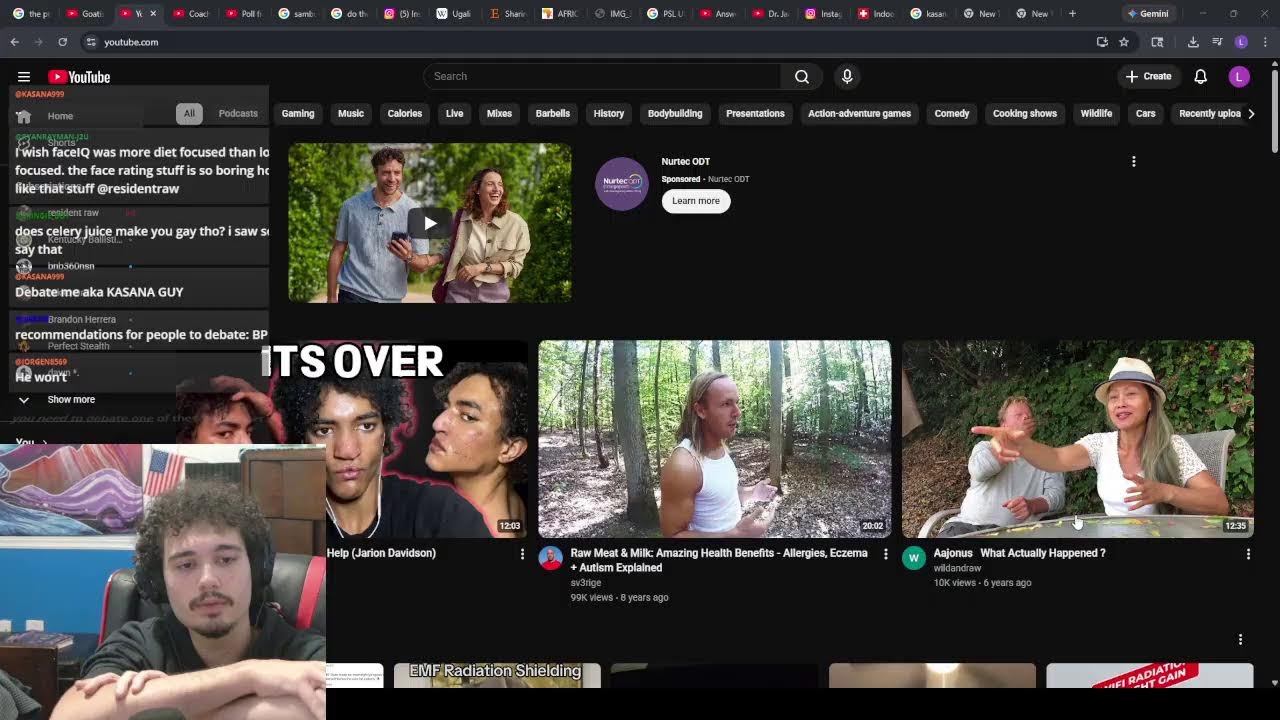Viewport: 1280px width, 720px height.
Task: Select the Gaming filter chip
Action: click(x=298, y=114)
